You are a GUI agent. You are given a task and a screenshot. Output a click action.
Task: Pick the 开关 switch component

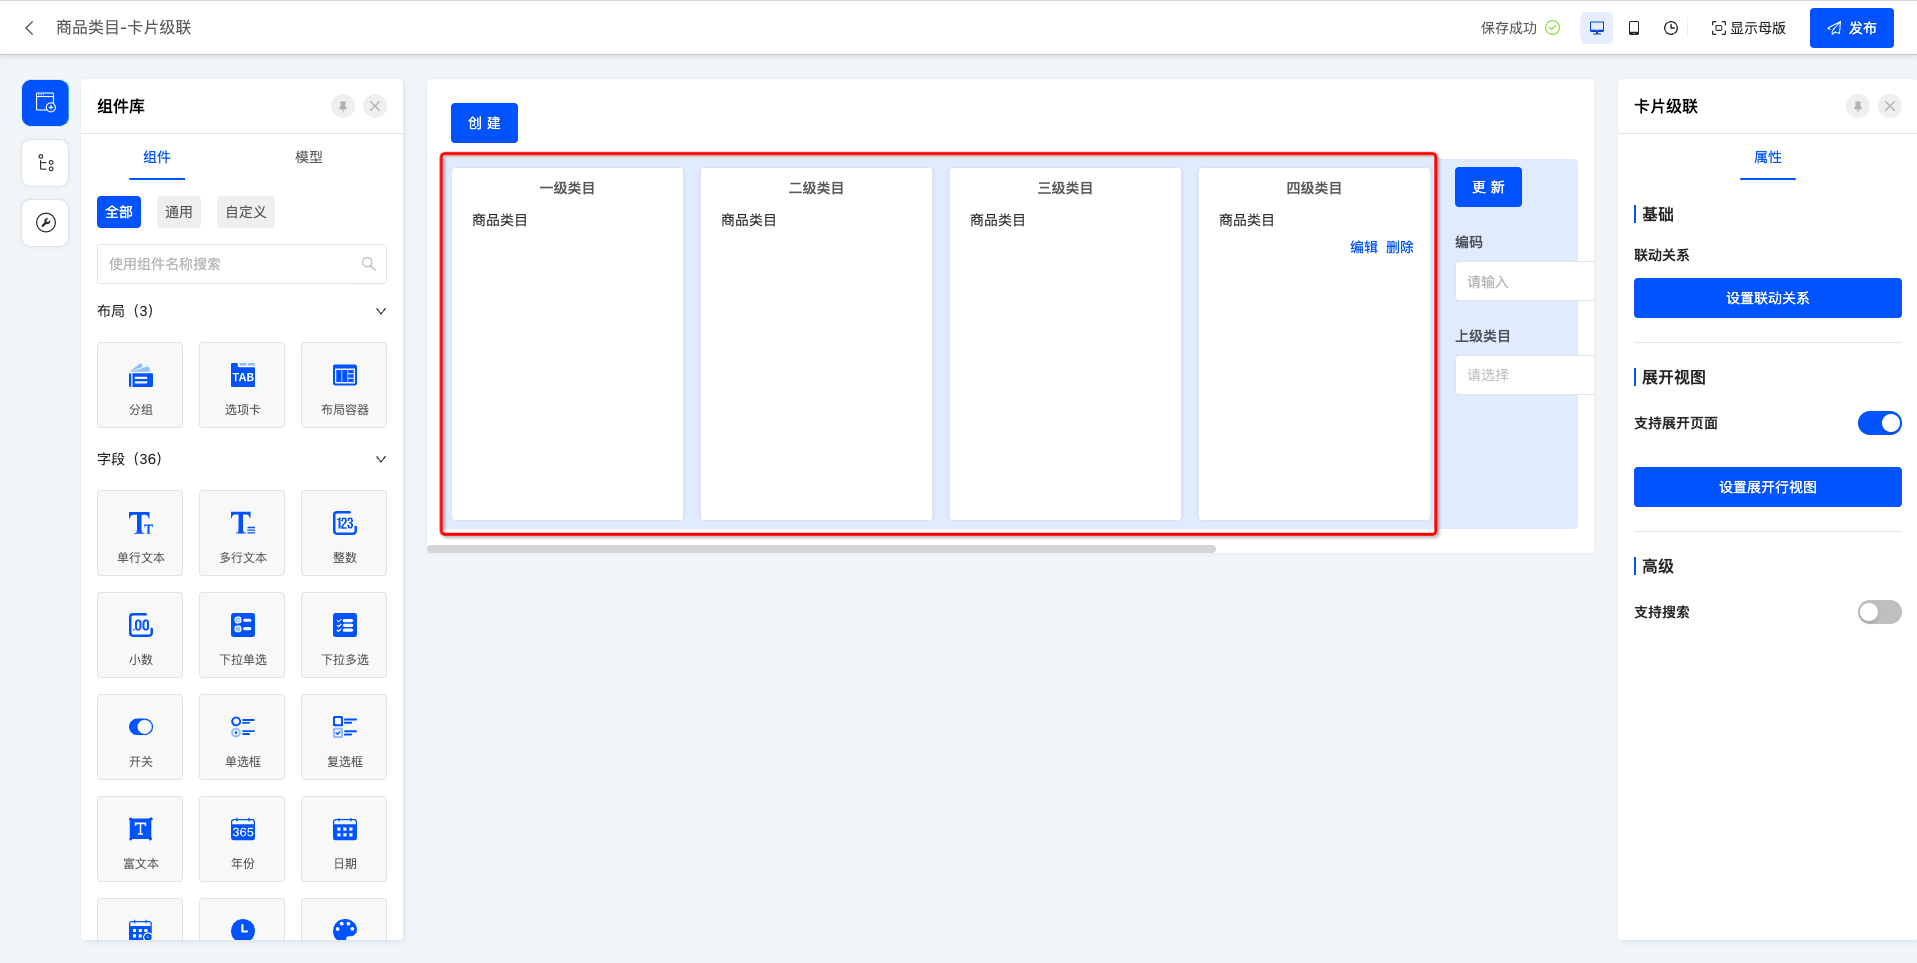[141, 736]
